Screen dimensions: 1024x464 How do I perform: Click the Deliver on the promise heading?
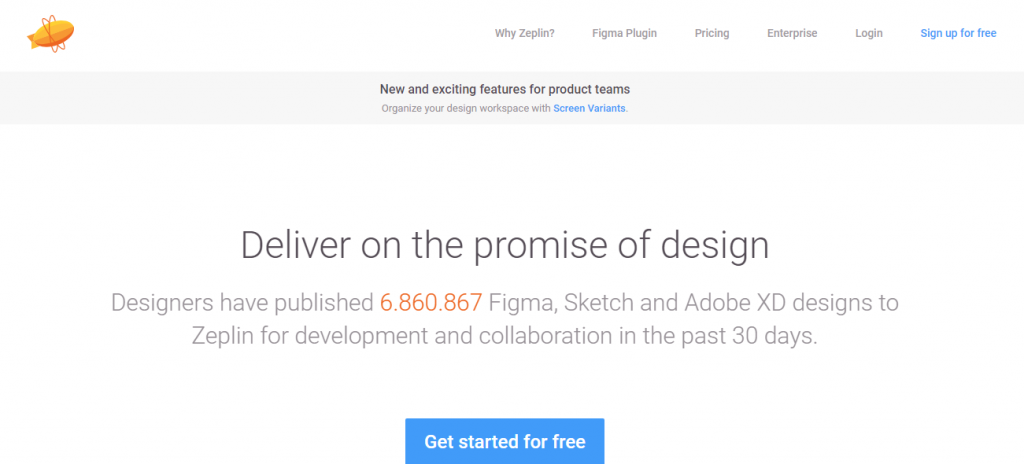click(x=505, y=245)
